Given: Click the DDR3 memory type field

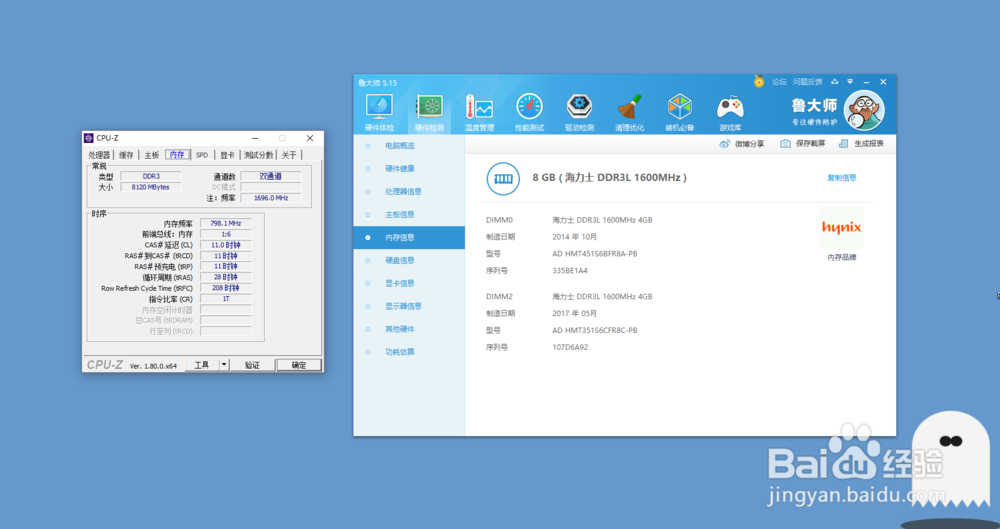Looking at the screenshot, I should pos(151,177).
